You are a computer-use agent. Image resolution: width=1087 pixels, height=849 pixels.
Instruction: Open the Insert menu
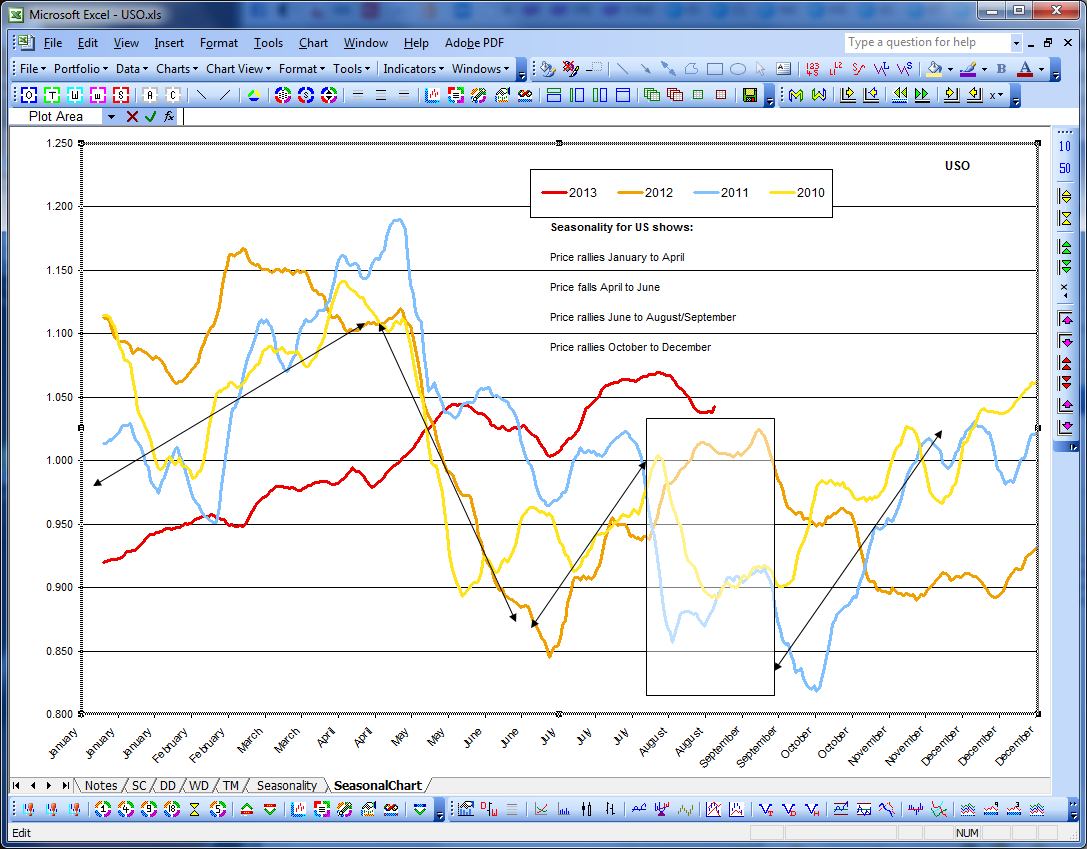click(x=168, y=43)
